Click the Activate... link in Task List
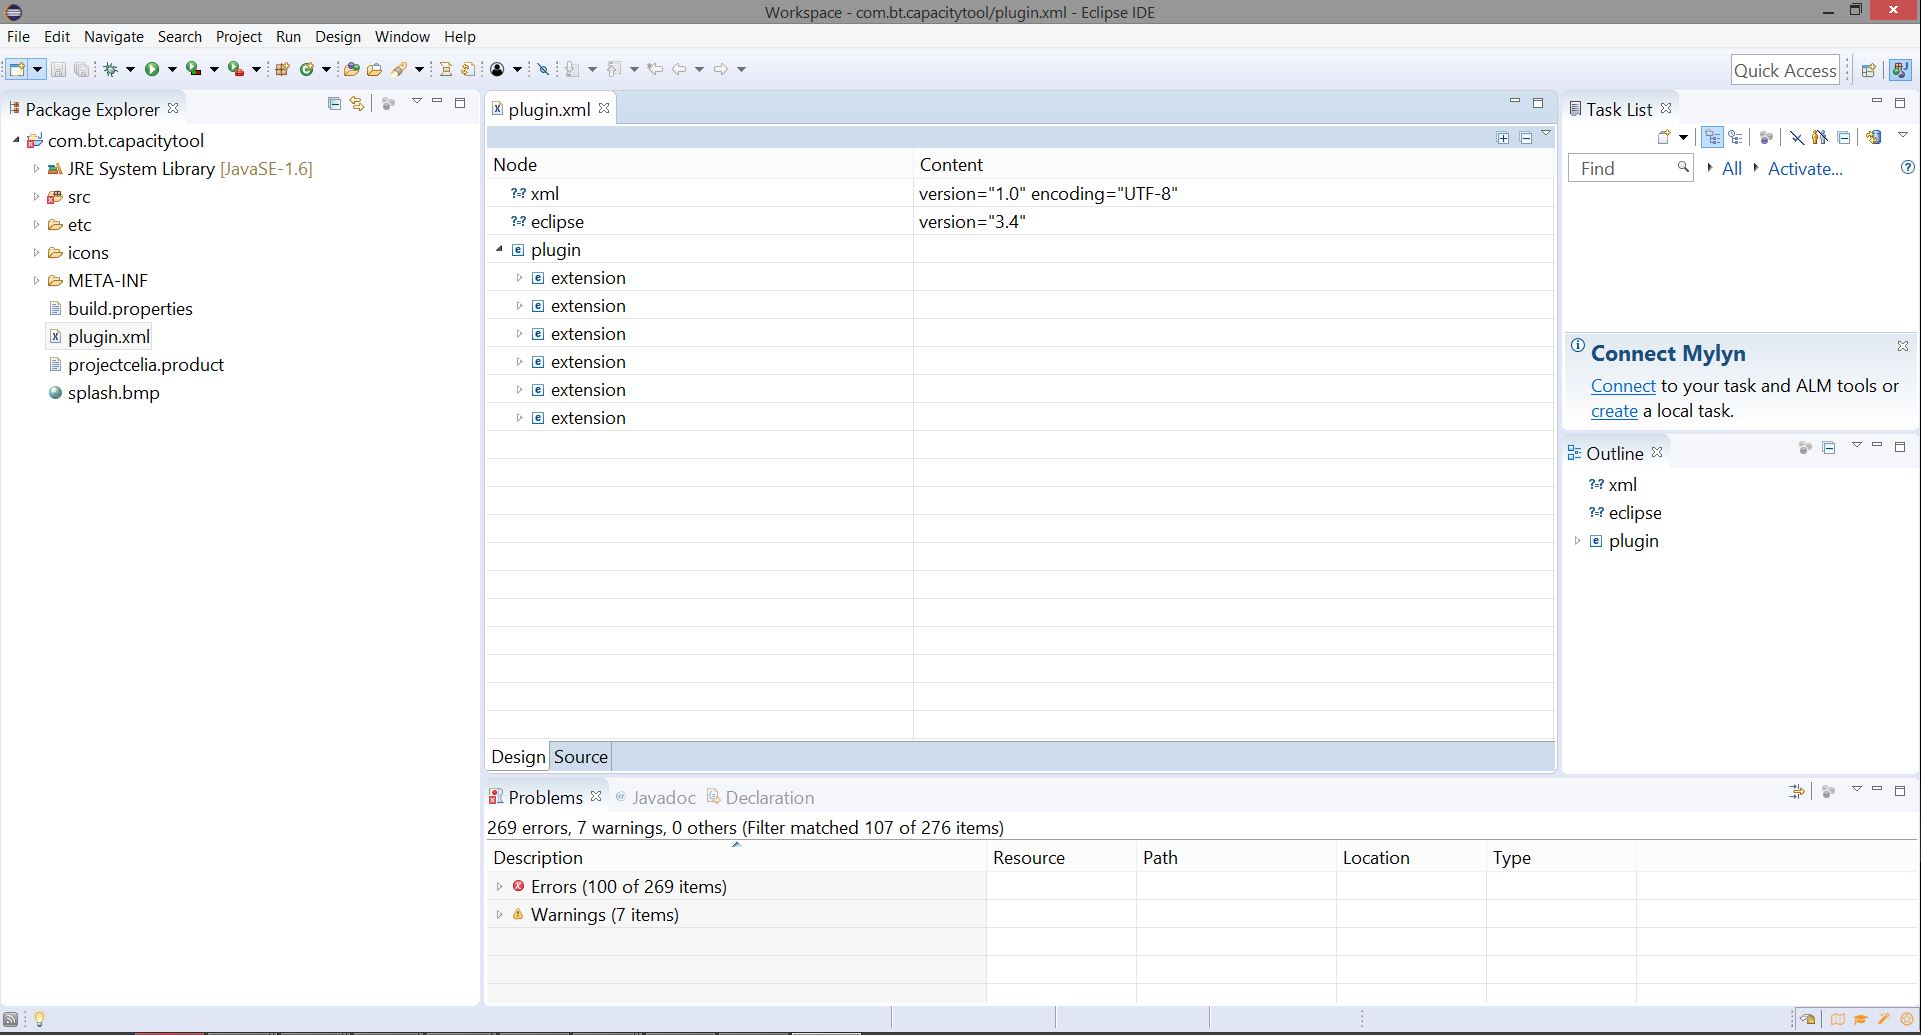The height and width of the screenshot is (1035, 1921). 1805,169
